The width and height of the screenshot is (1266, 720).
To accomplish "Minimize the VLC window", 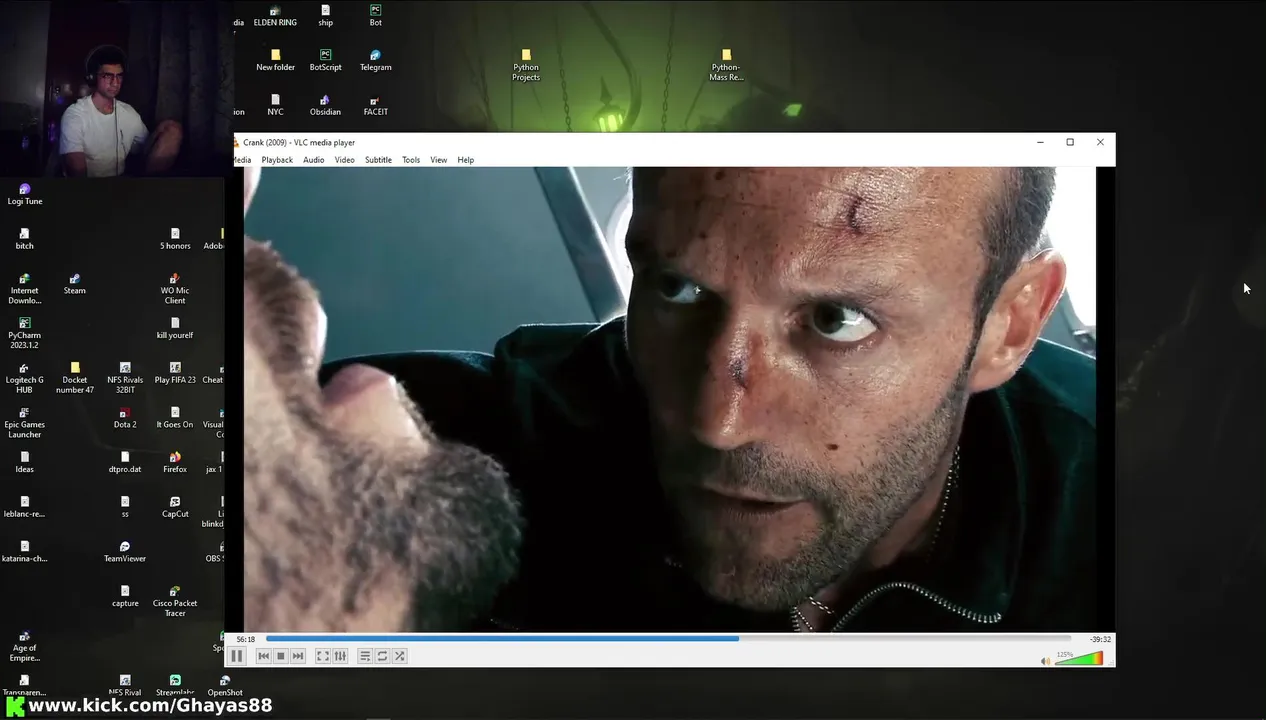I will click(1040, 142).
